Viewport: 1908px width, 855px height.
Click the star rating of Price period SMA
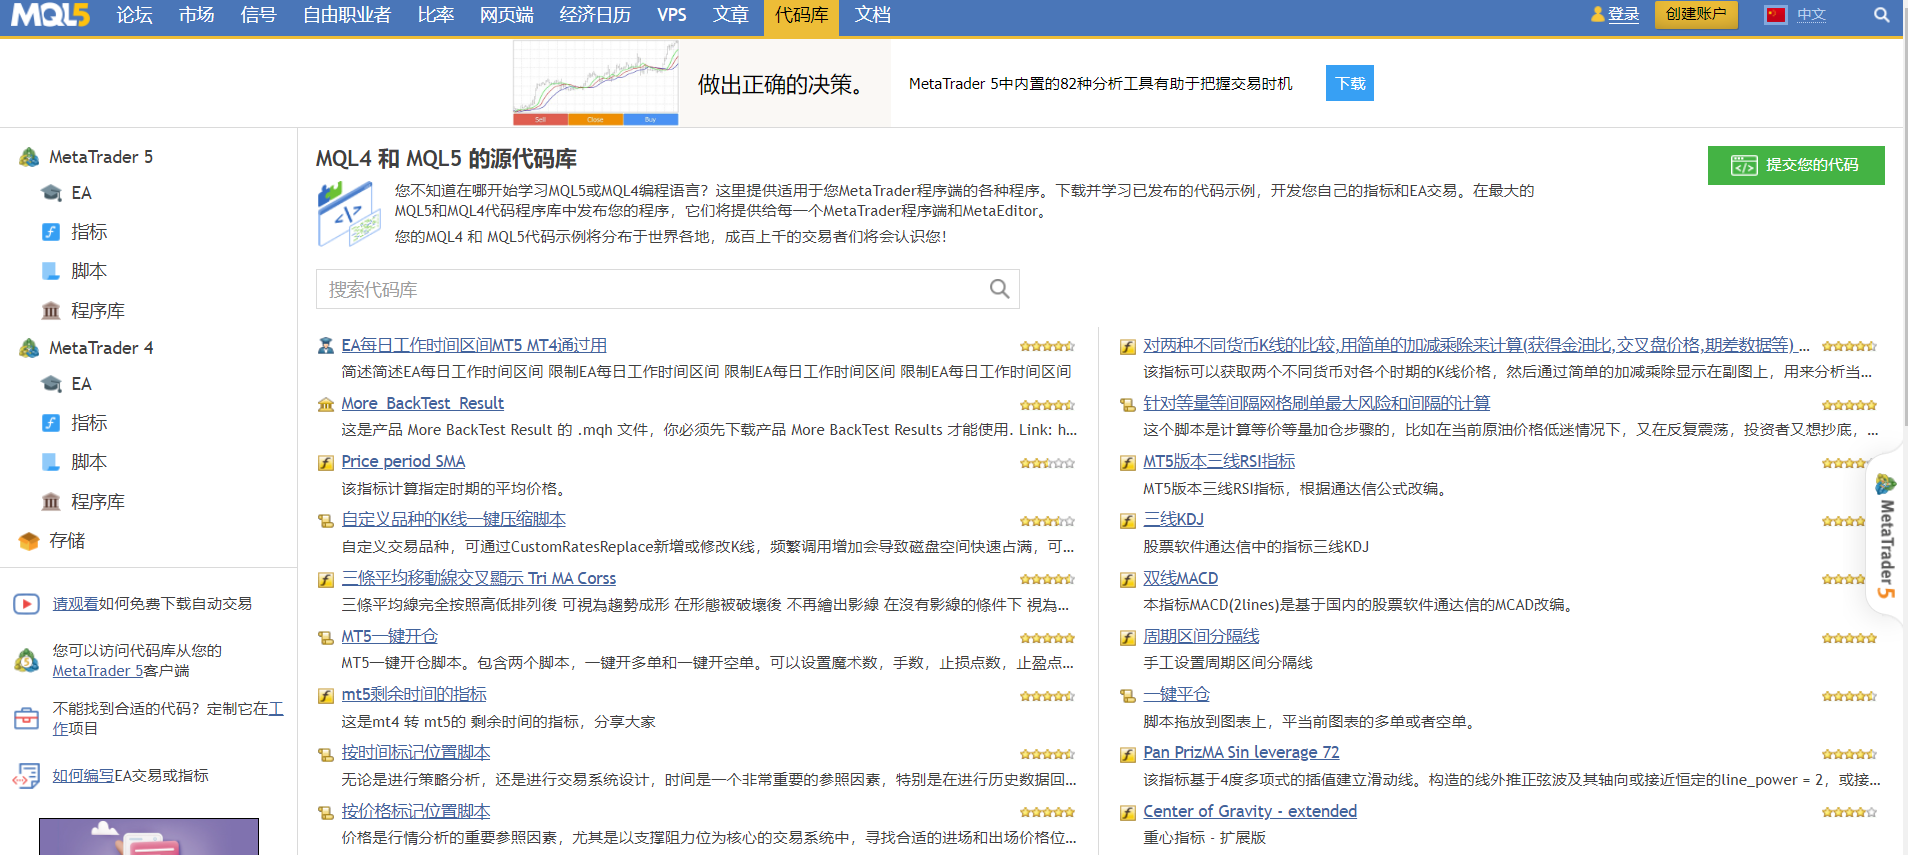tap(1047, 463)
